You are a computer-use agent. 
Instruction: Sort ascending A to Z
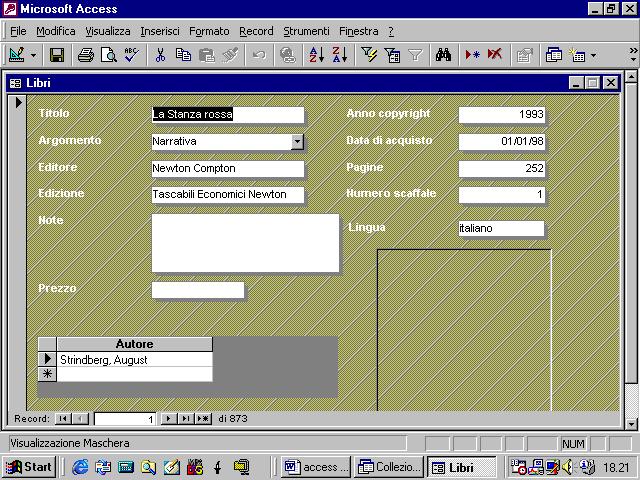click(x=316, y=55)
